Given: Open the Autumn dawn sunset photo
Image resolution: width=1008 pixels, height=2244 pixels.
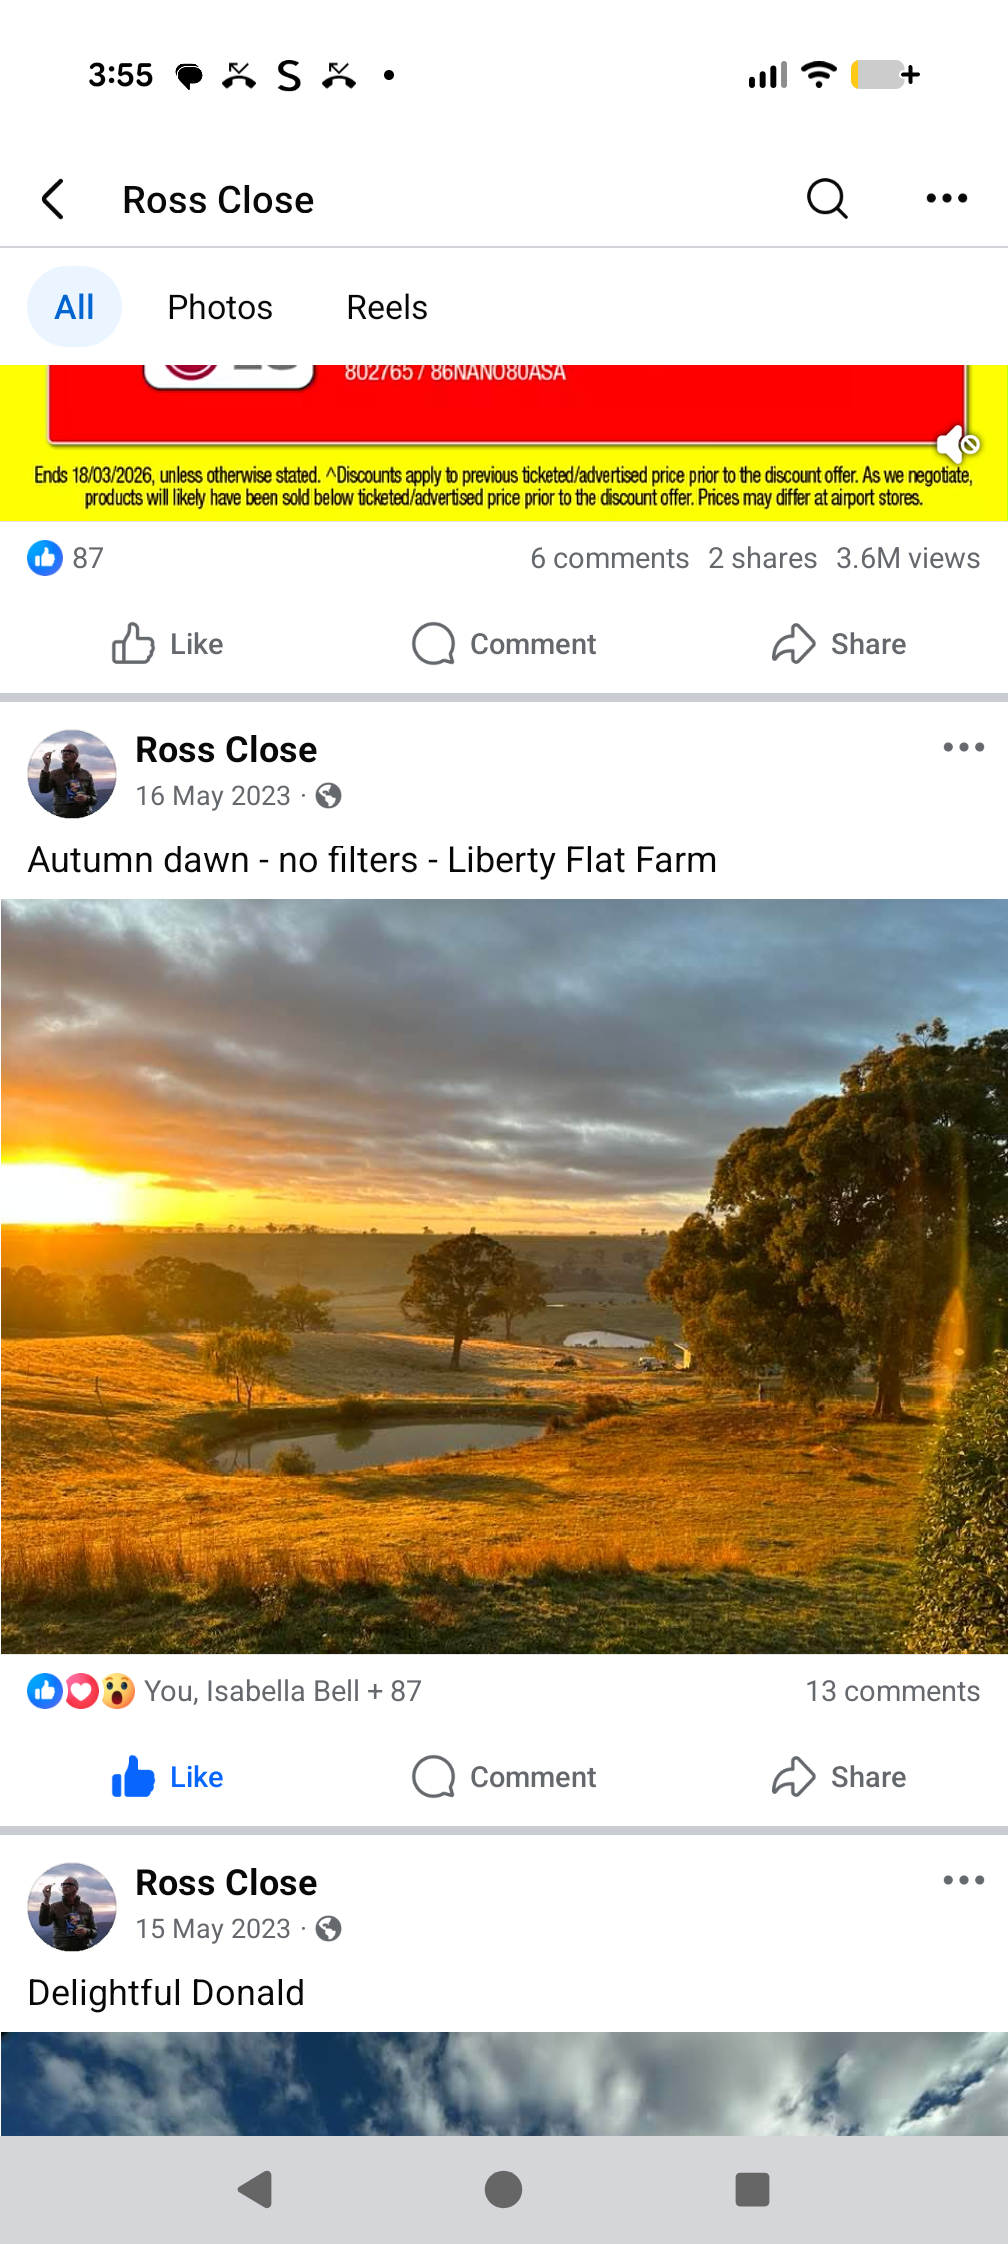Looking at the screenshot, I should click(504, 1276).
